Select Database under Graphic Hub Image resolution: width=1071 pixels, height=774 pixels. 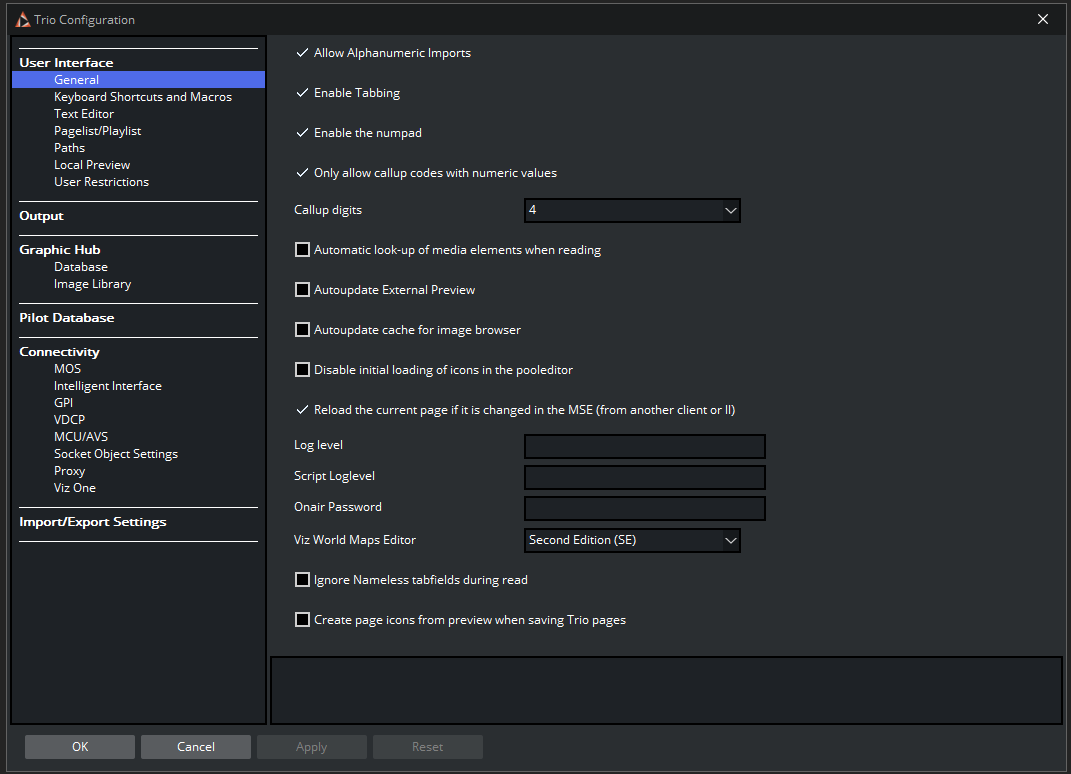click(80, 267)
